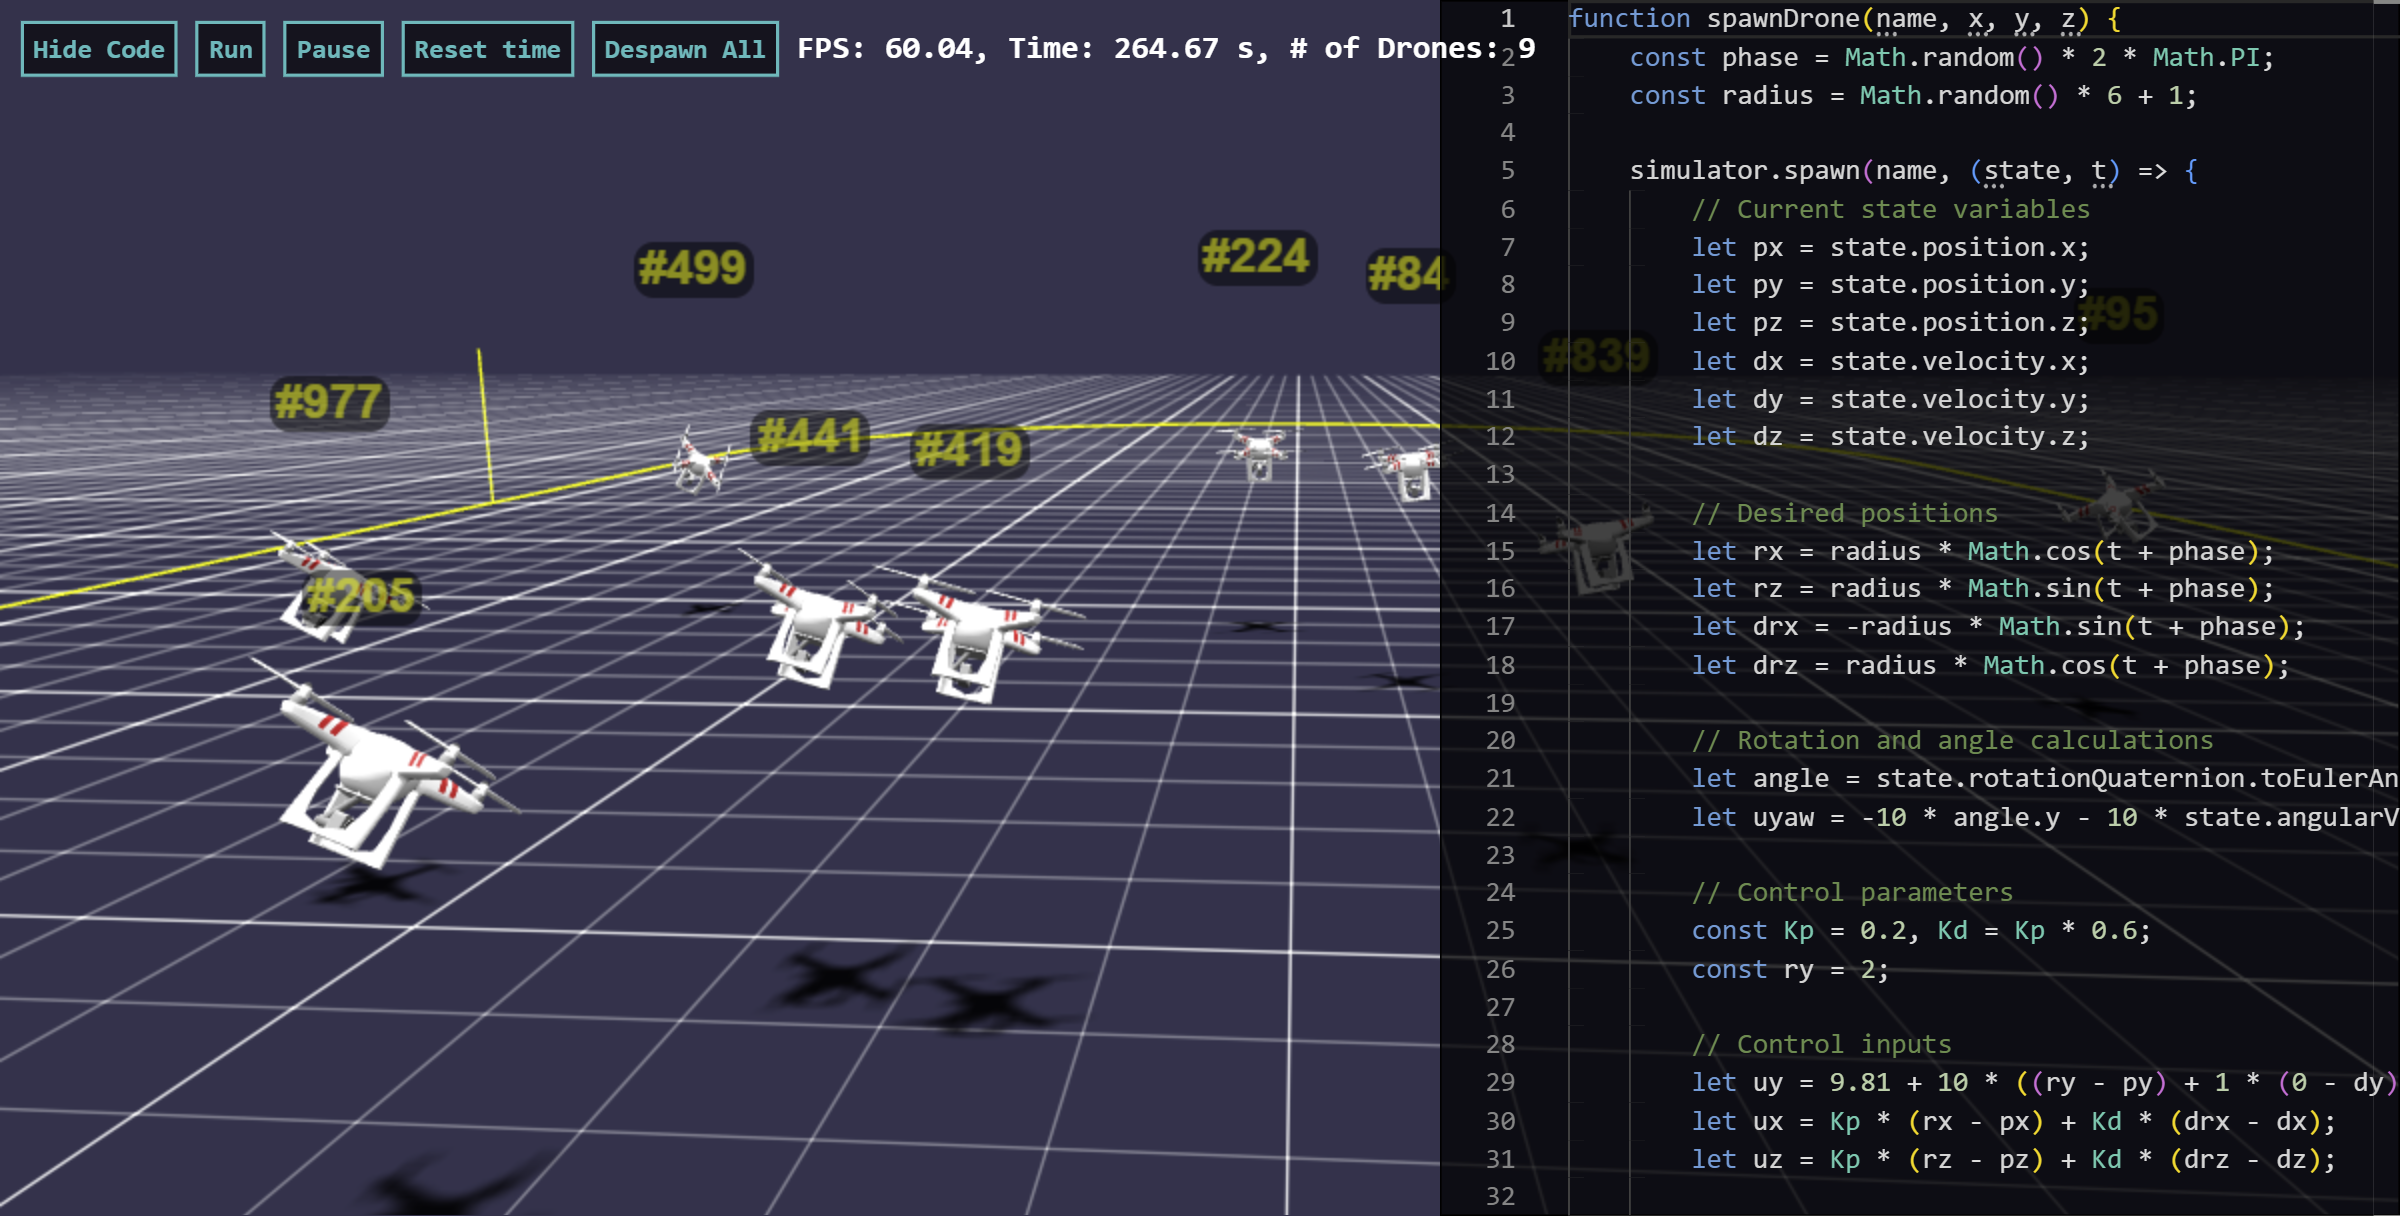Start simulation with Run button
This screenshot has height=1216, width=2400.
point(230,49)
